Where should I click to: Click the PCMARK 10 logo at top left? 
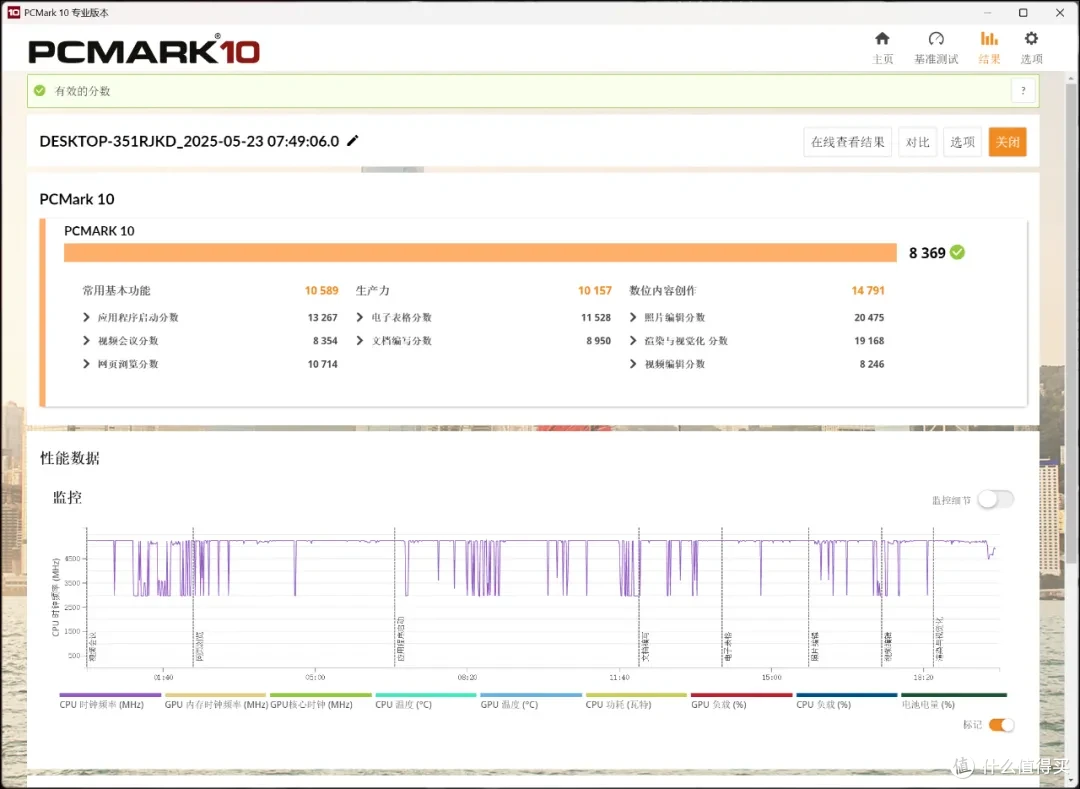coord(144,50)
